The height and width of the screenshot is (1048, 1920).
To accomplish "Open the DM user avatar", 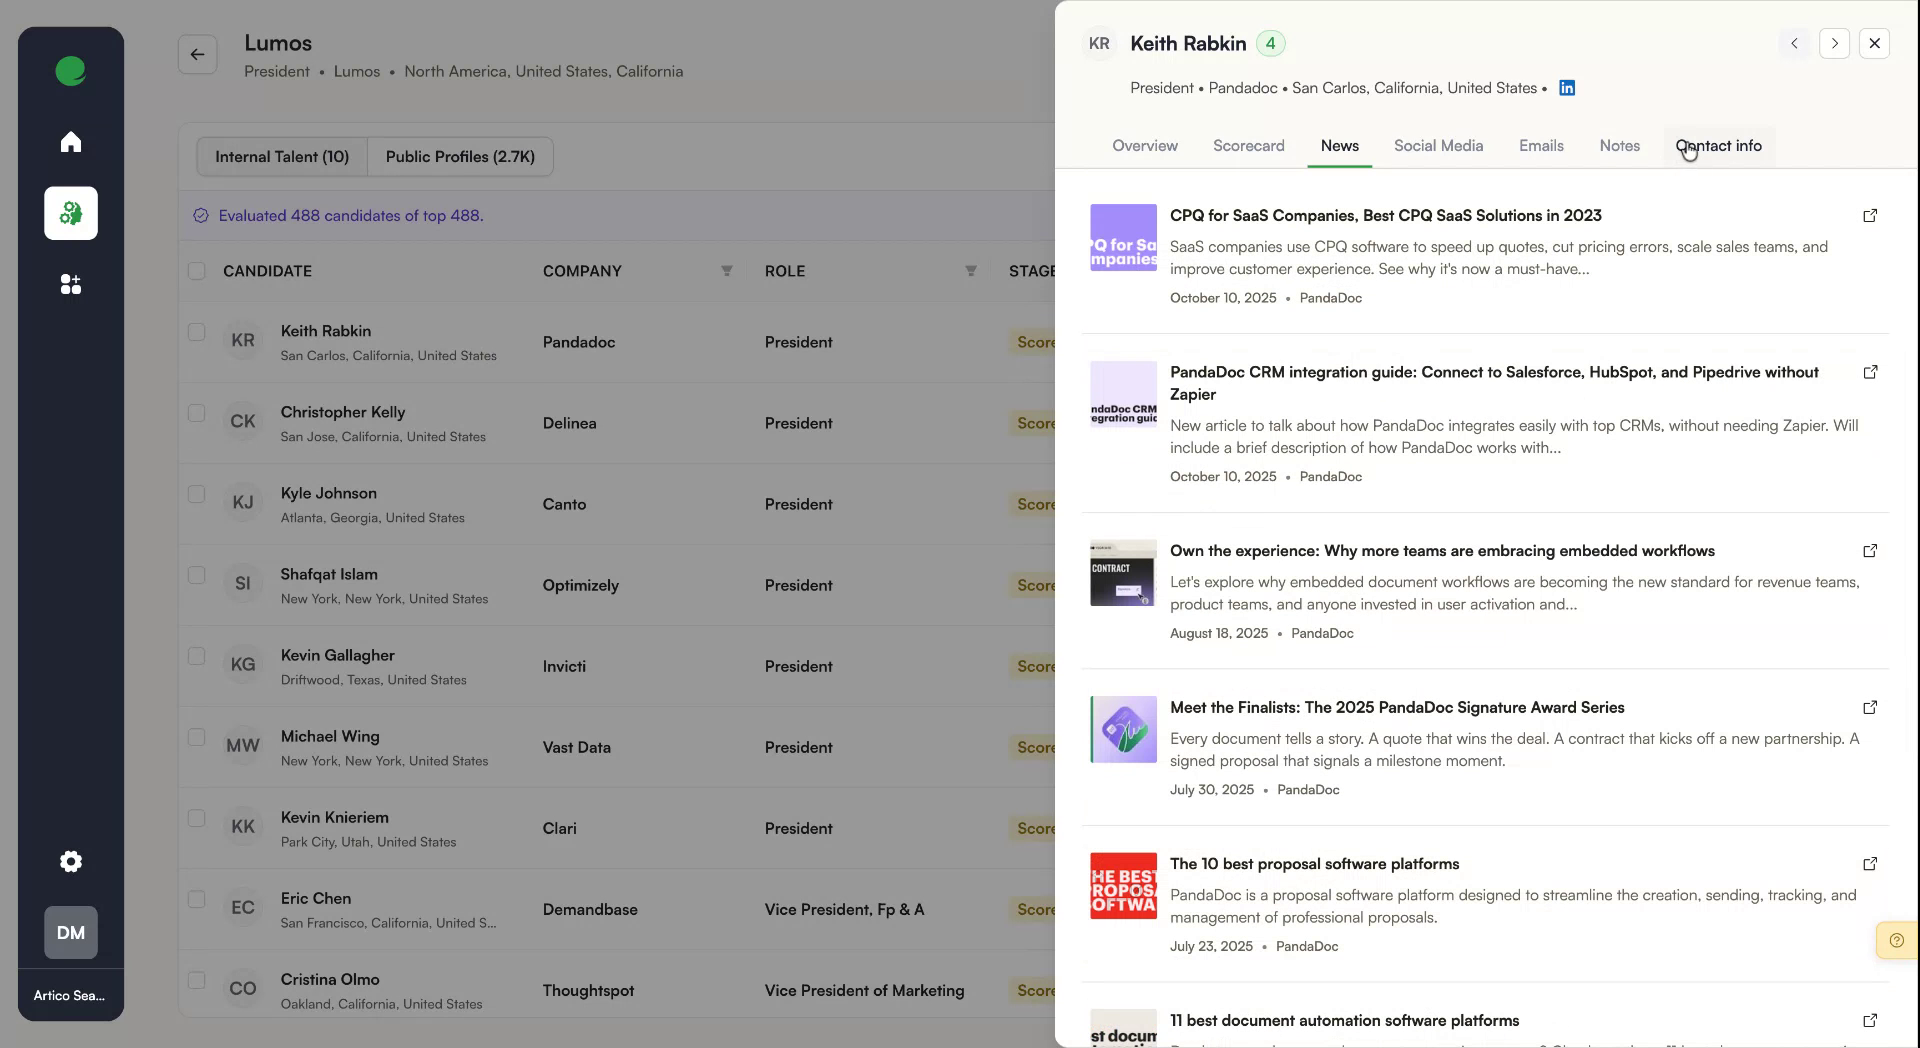I will [x=70, y=932].
